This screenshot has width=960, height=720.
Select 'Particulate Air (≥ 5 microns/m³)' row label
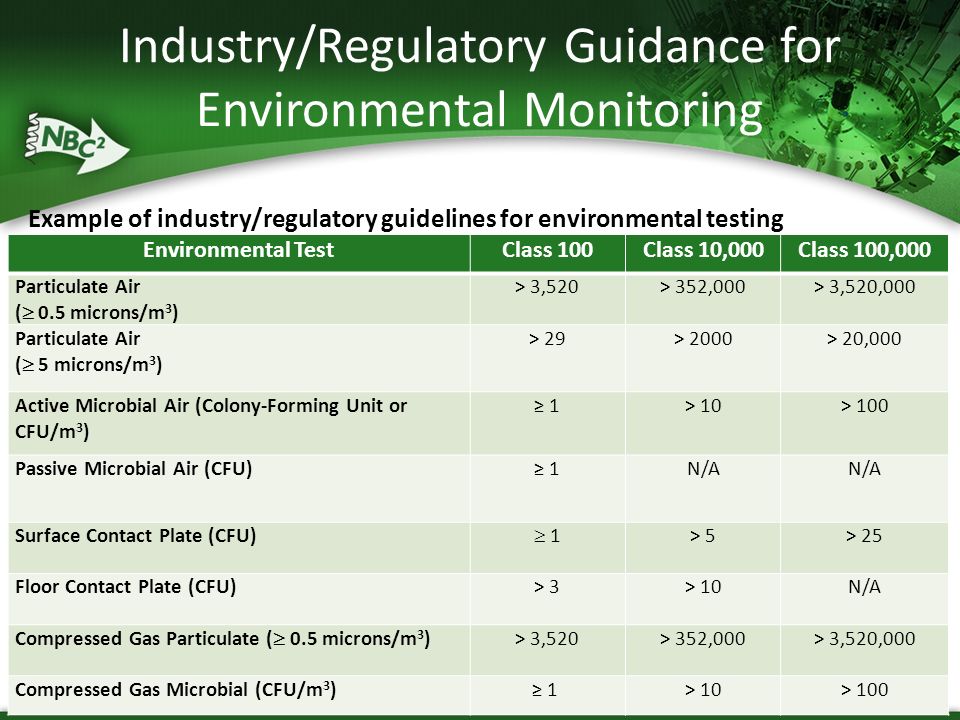click(x=89, y=351)
